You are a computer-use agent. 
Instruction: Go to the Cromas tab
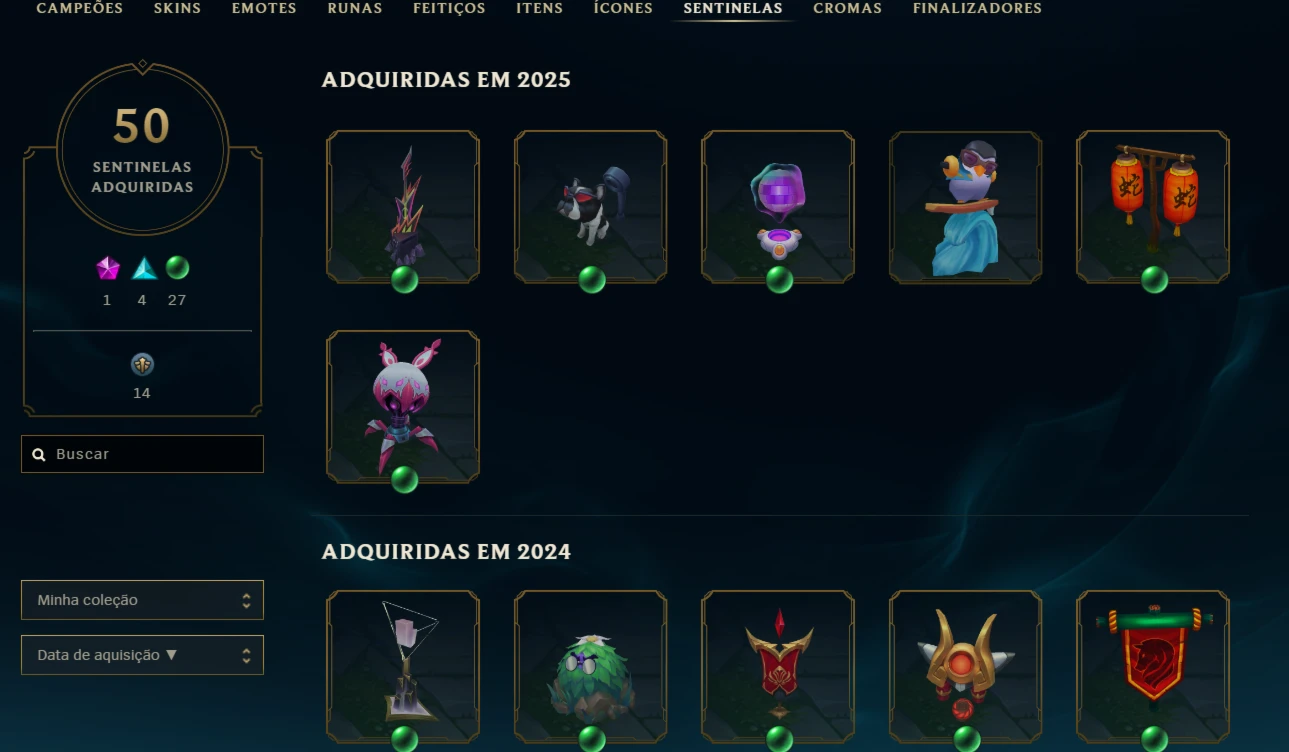(848, 8)
